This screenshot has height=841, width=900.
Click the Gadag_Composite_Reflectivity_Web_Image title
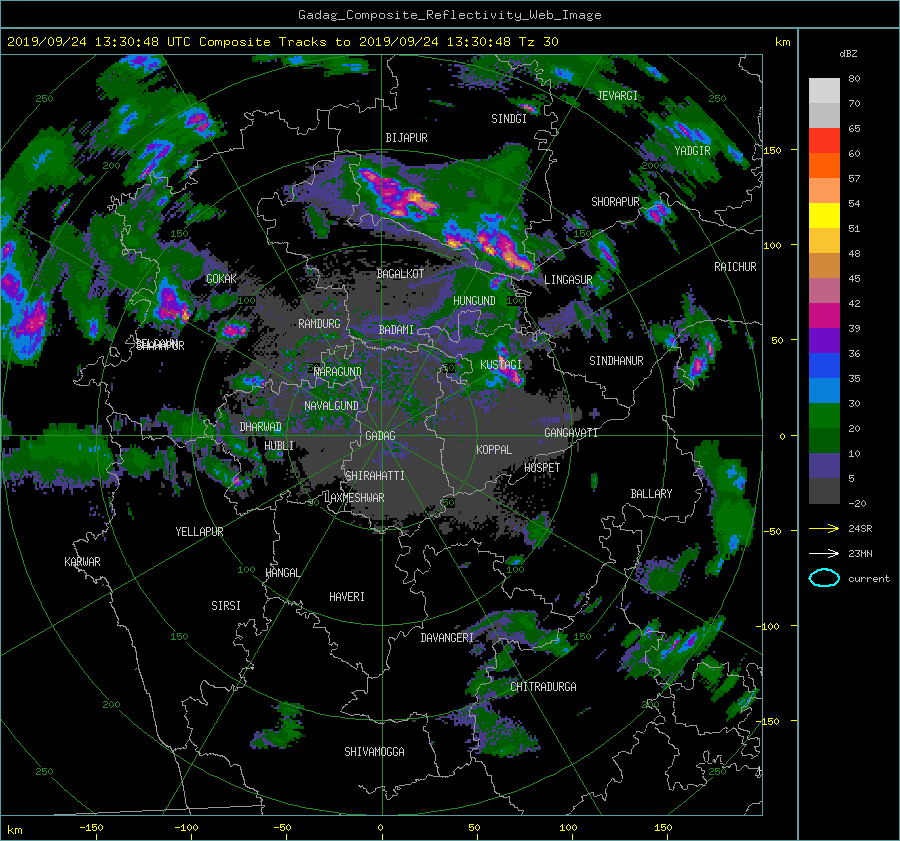[449, 15]
